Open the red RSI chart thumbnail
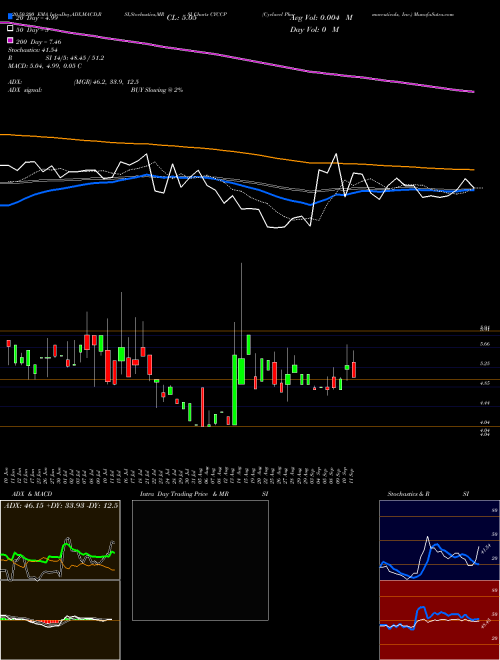500x660 pixels. pyautogui.click(x=439, y=620)
